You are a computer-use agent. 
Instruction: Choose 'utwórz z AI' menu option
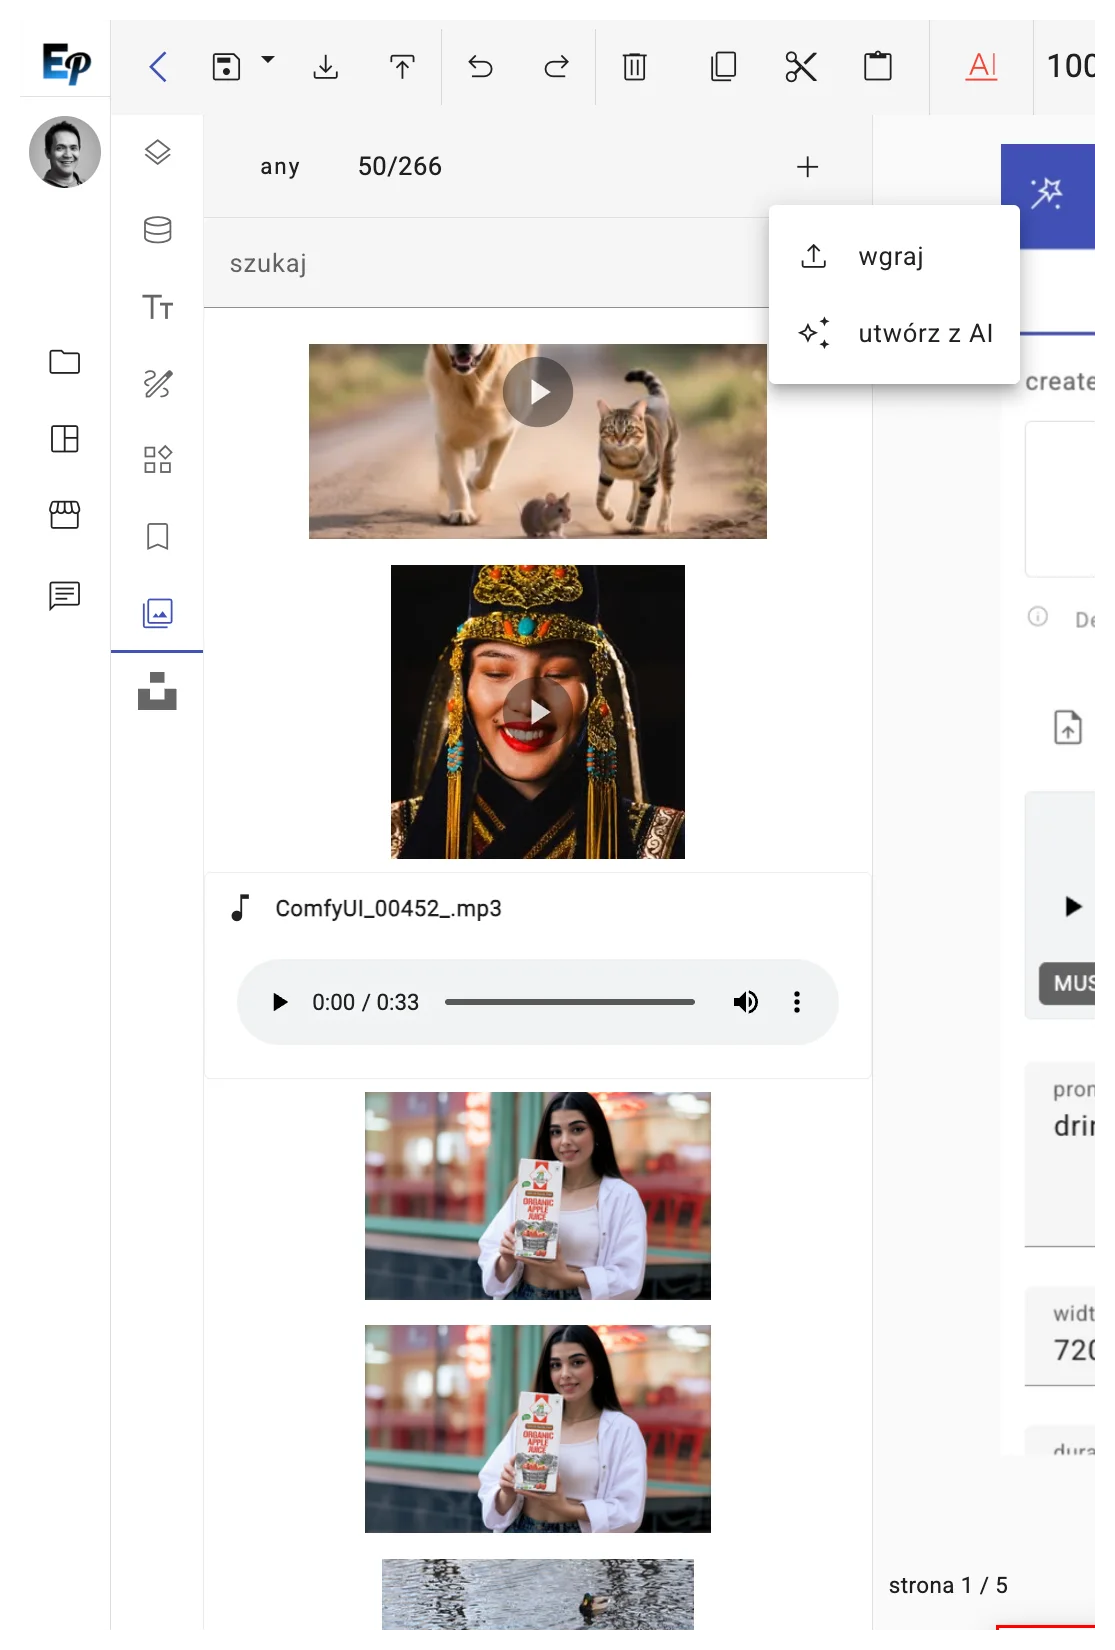pos(924,333)
